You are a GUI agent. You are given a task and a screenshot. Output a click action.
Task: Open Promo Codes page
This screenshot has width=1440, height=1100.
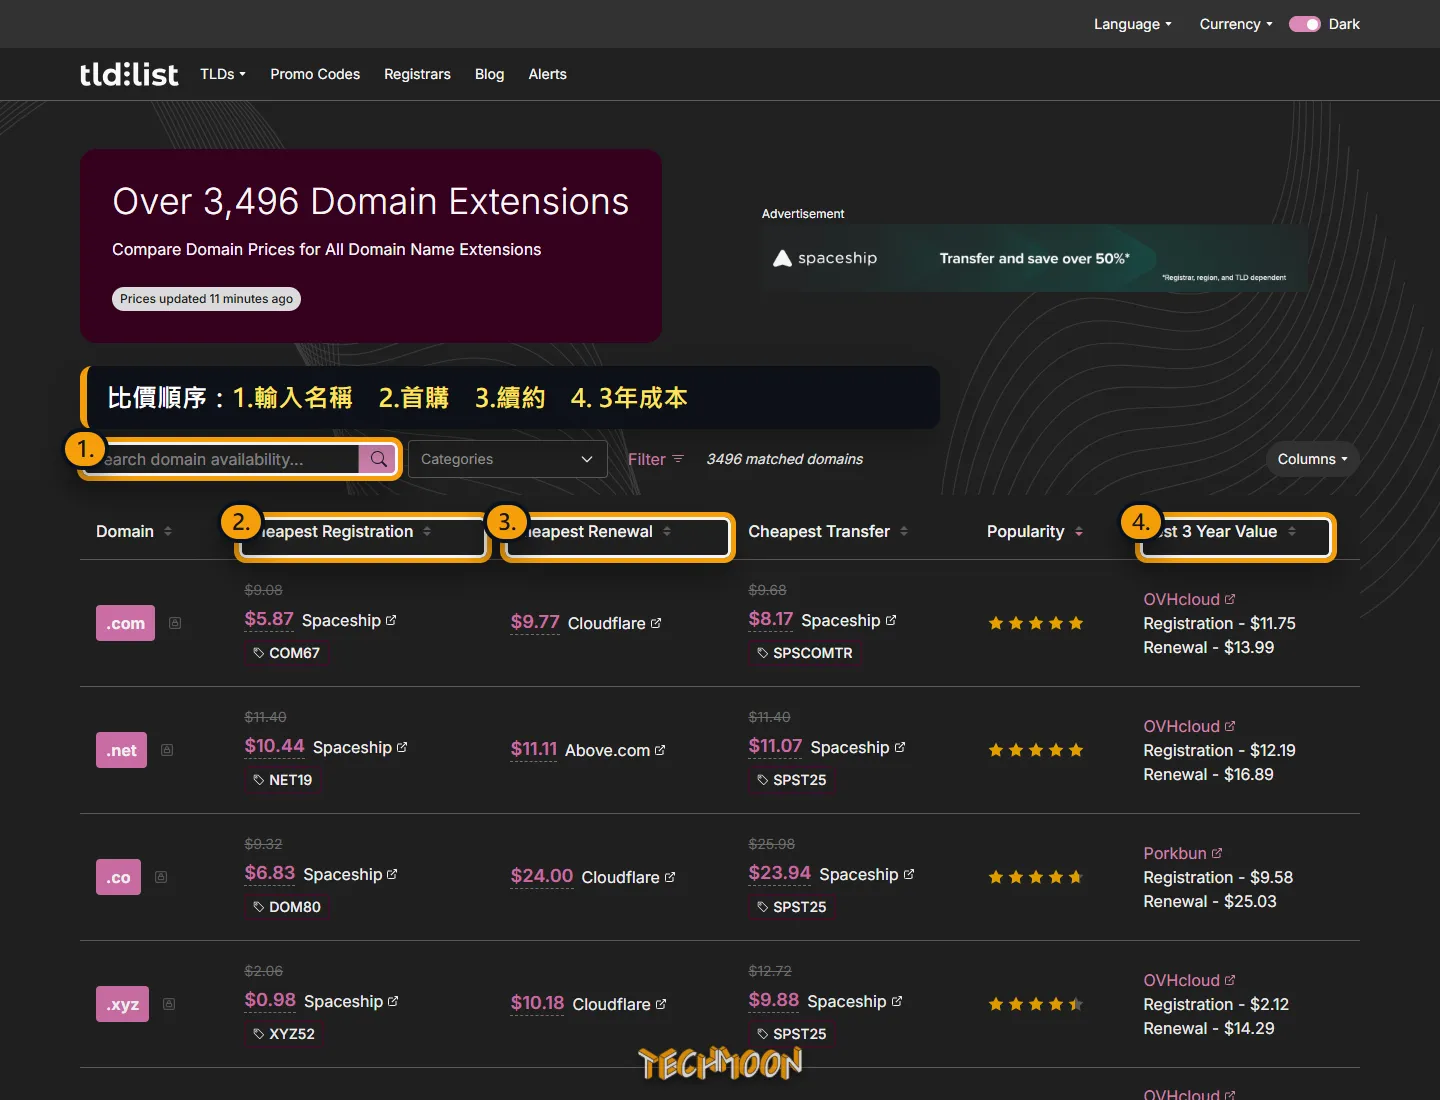tap(315, 74)
